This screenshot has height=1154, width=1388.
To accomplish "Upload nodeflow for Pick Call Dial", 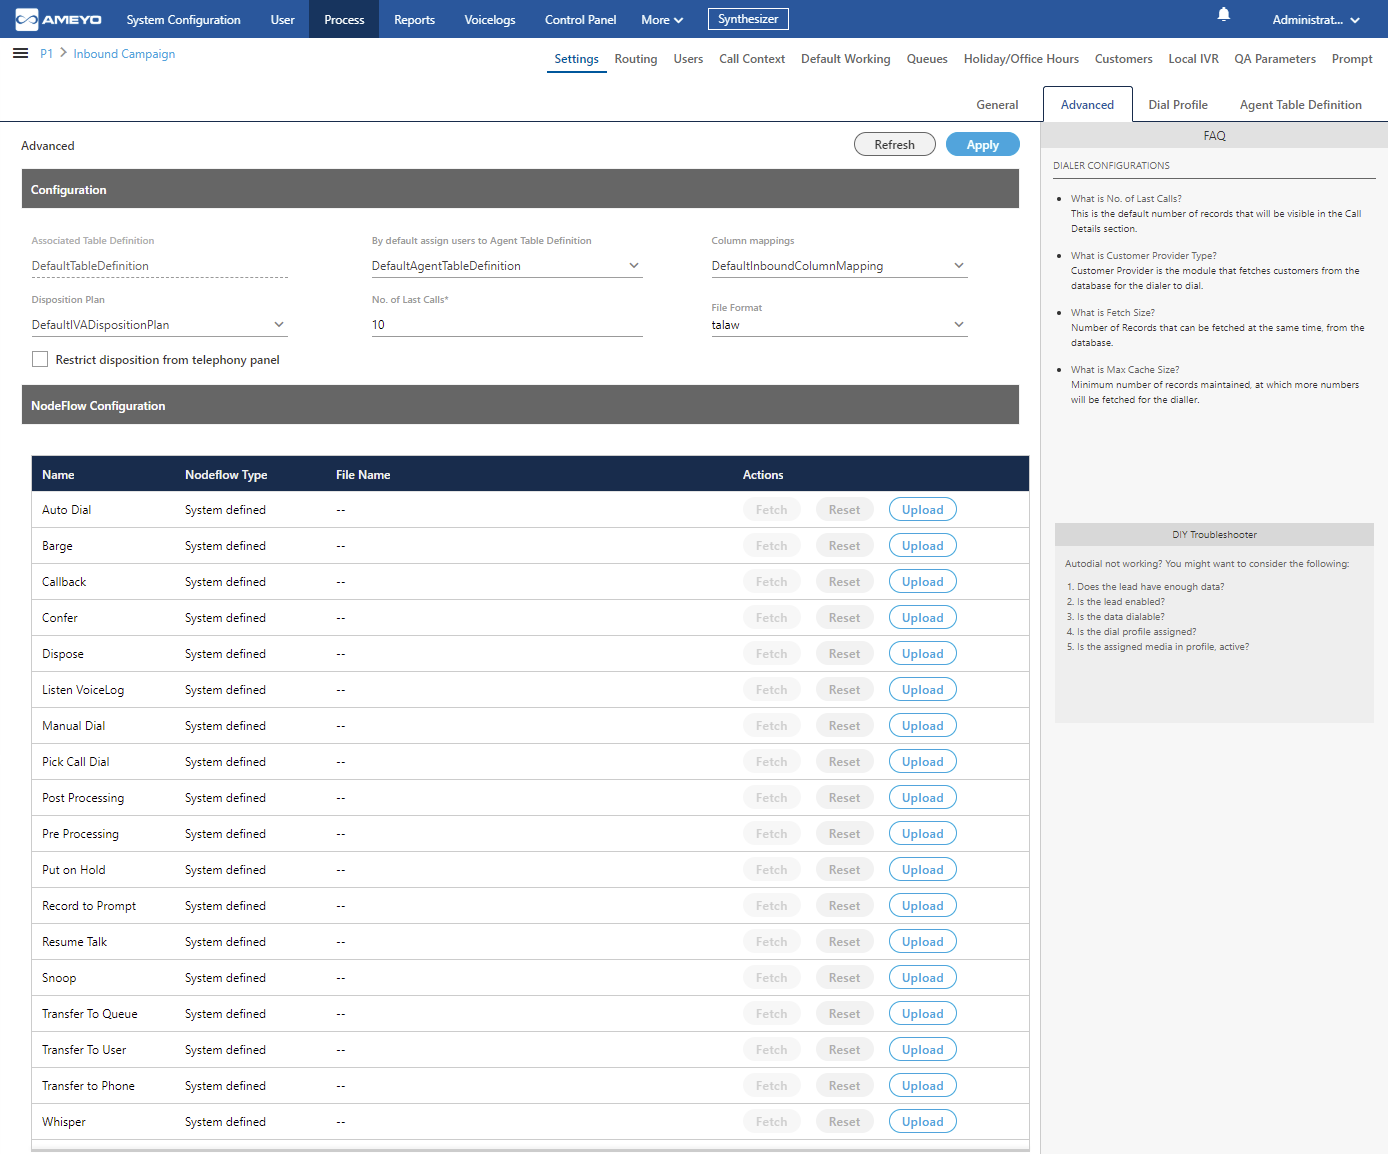I will [923, 762].
